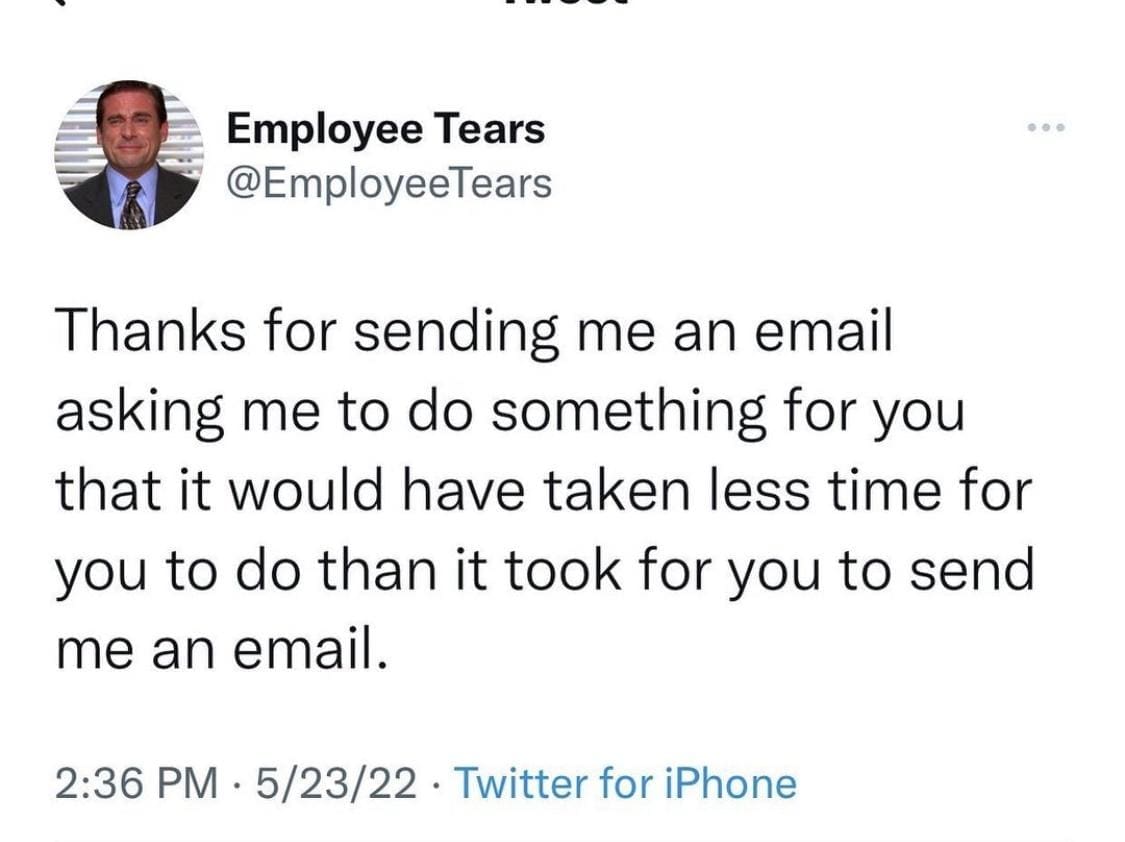Click the line starting "that it would have"
Viewport: 1125px width, 842px height.
click(x=544, y=491)
